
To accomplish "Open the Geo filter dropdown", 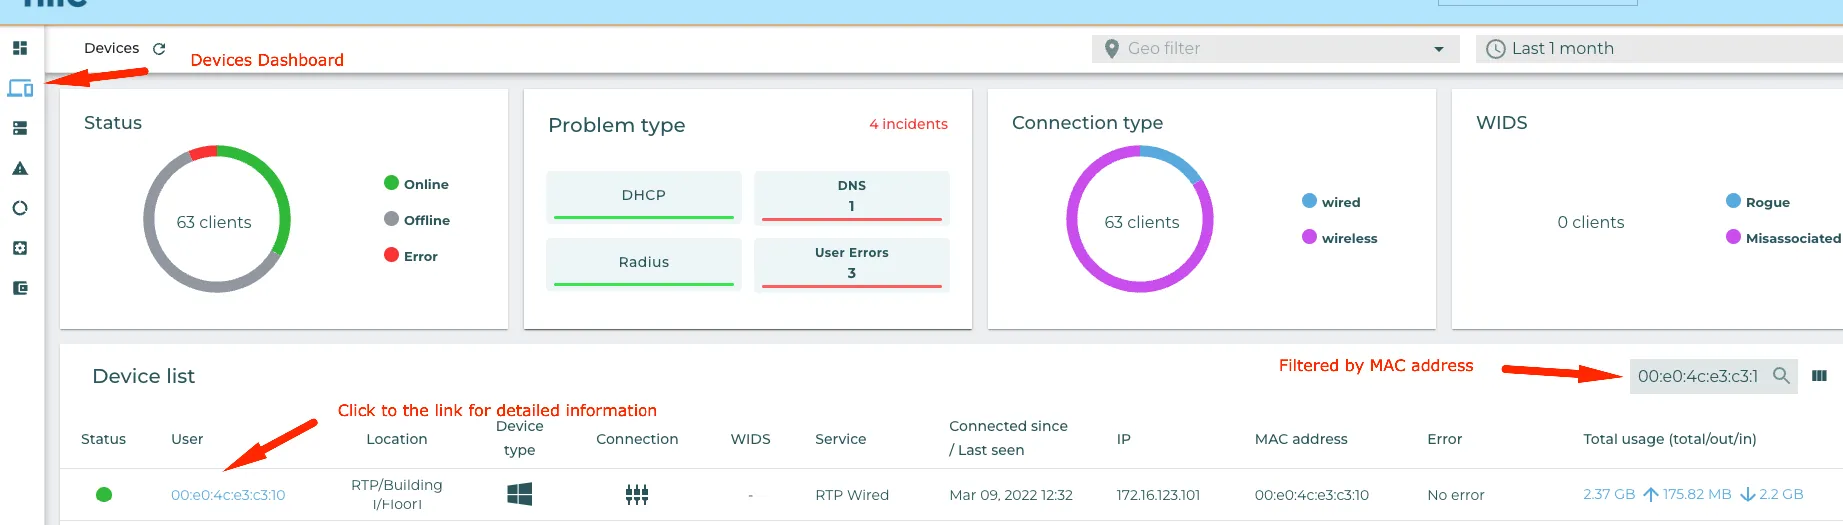I will point(1276,49).
